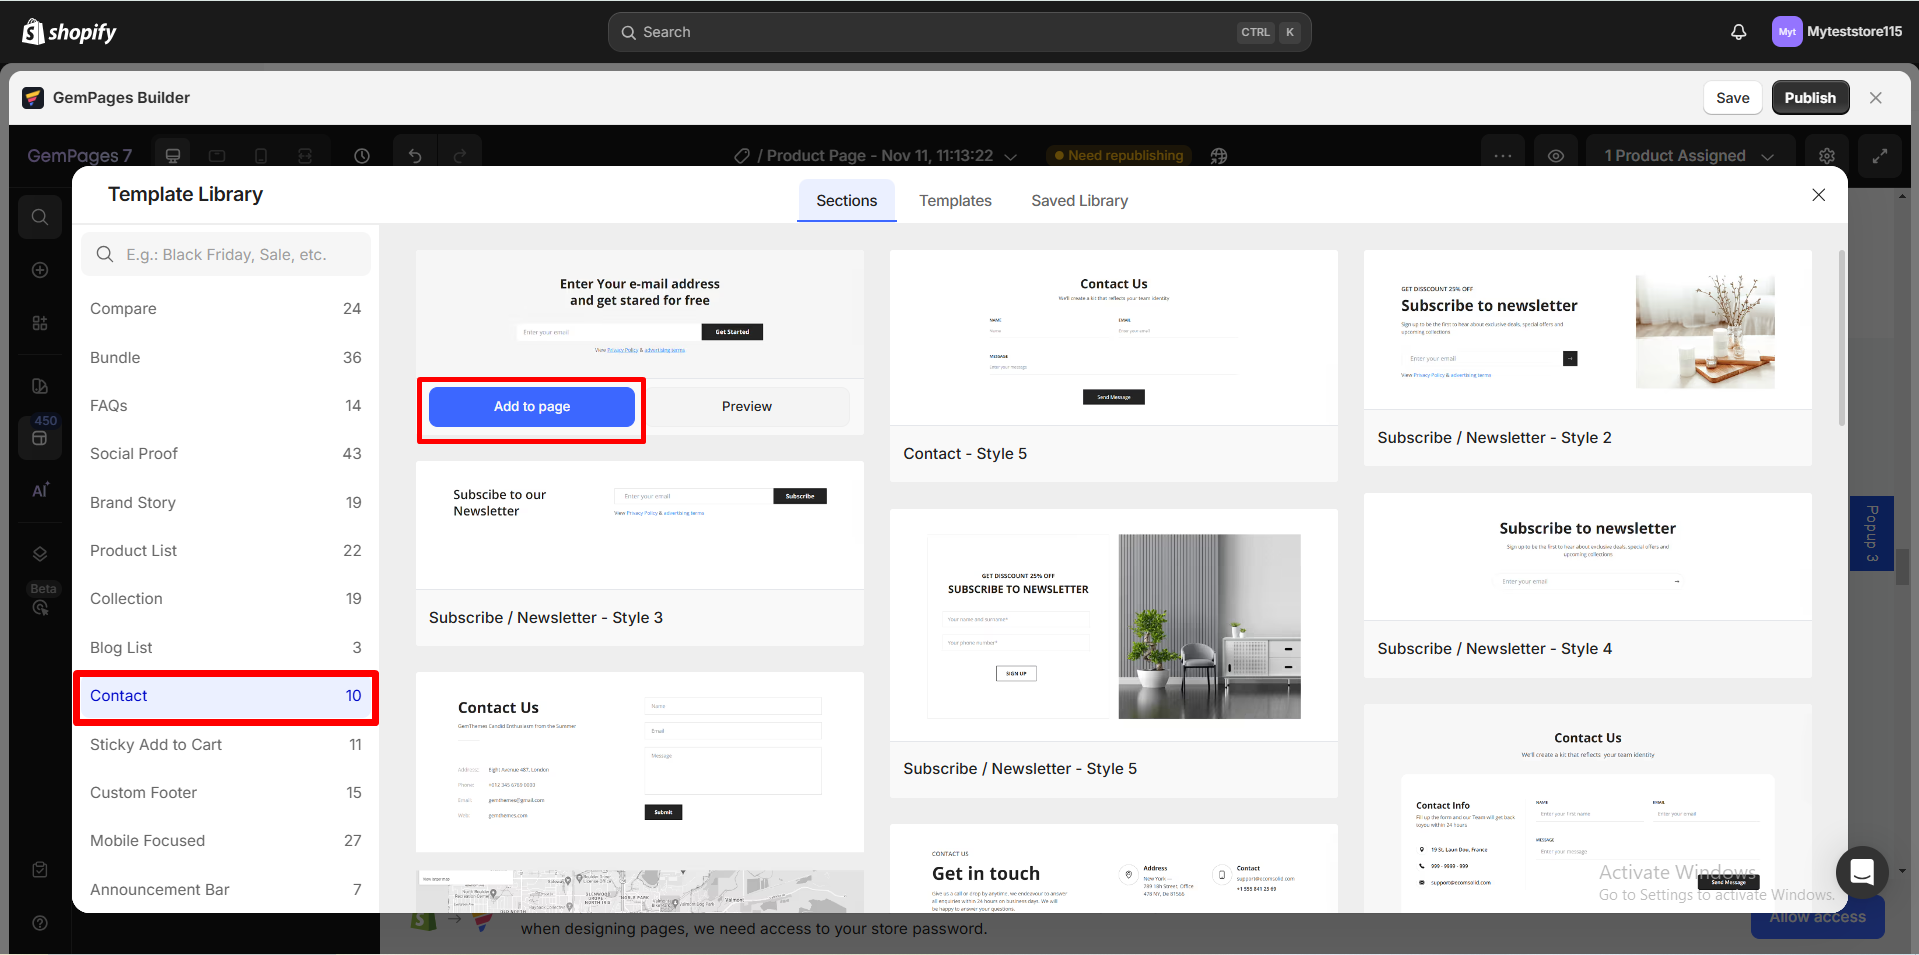The width and height of the screenshot is (1919, 955).
Task: Expand the Product Page name dropdown
Action: pos(1012,156)
